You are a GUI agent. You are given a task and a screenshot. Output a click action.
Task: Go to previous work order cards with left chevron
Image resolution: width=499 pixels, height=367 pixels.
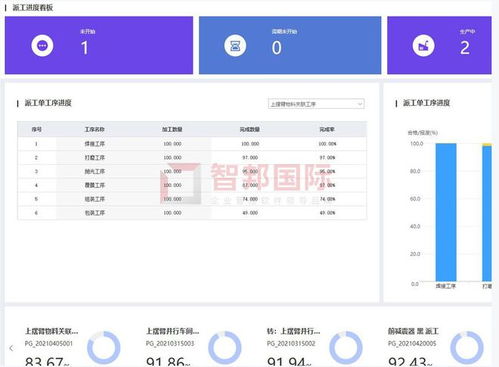point(11,348)
